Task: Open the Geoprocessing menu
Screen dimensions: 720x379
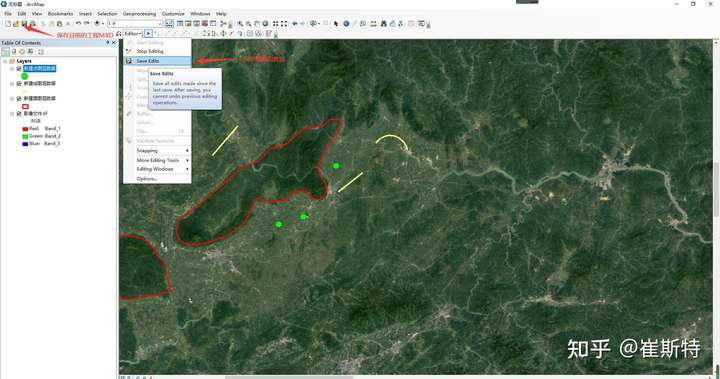Action: (x=139, y=14)
